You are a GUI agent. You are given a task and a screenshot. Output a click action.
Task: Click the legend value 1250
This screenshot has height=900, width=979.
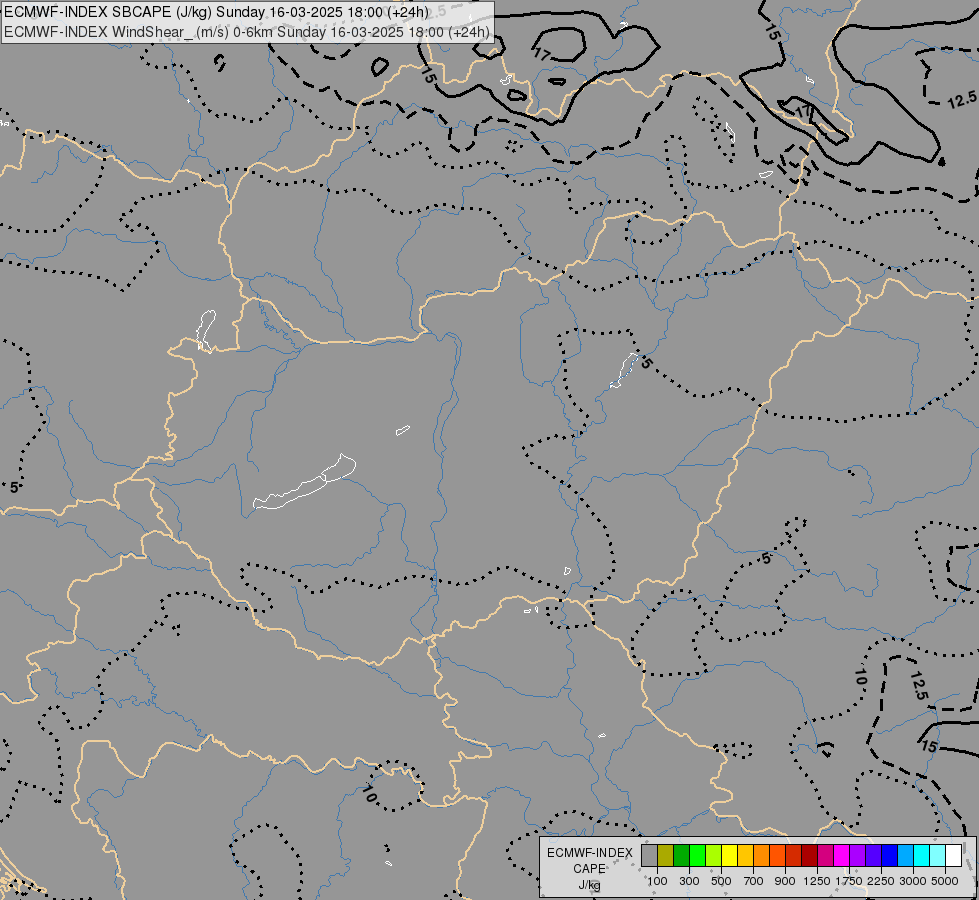[817, 881]
